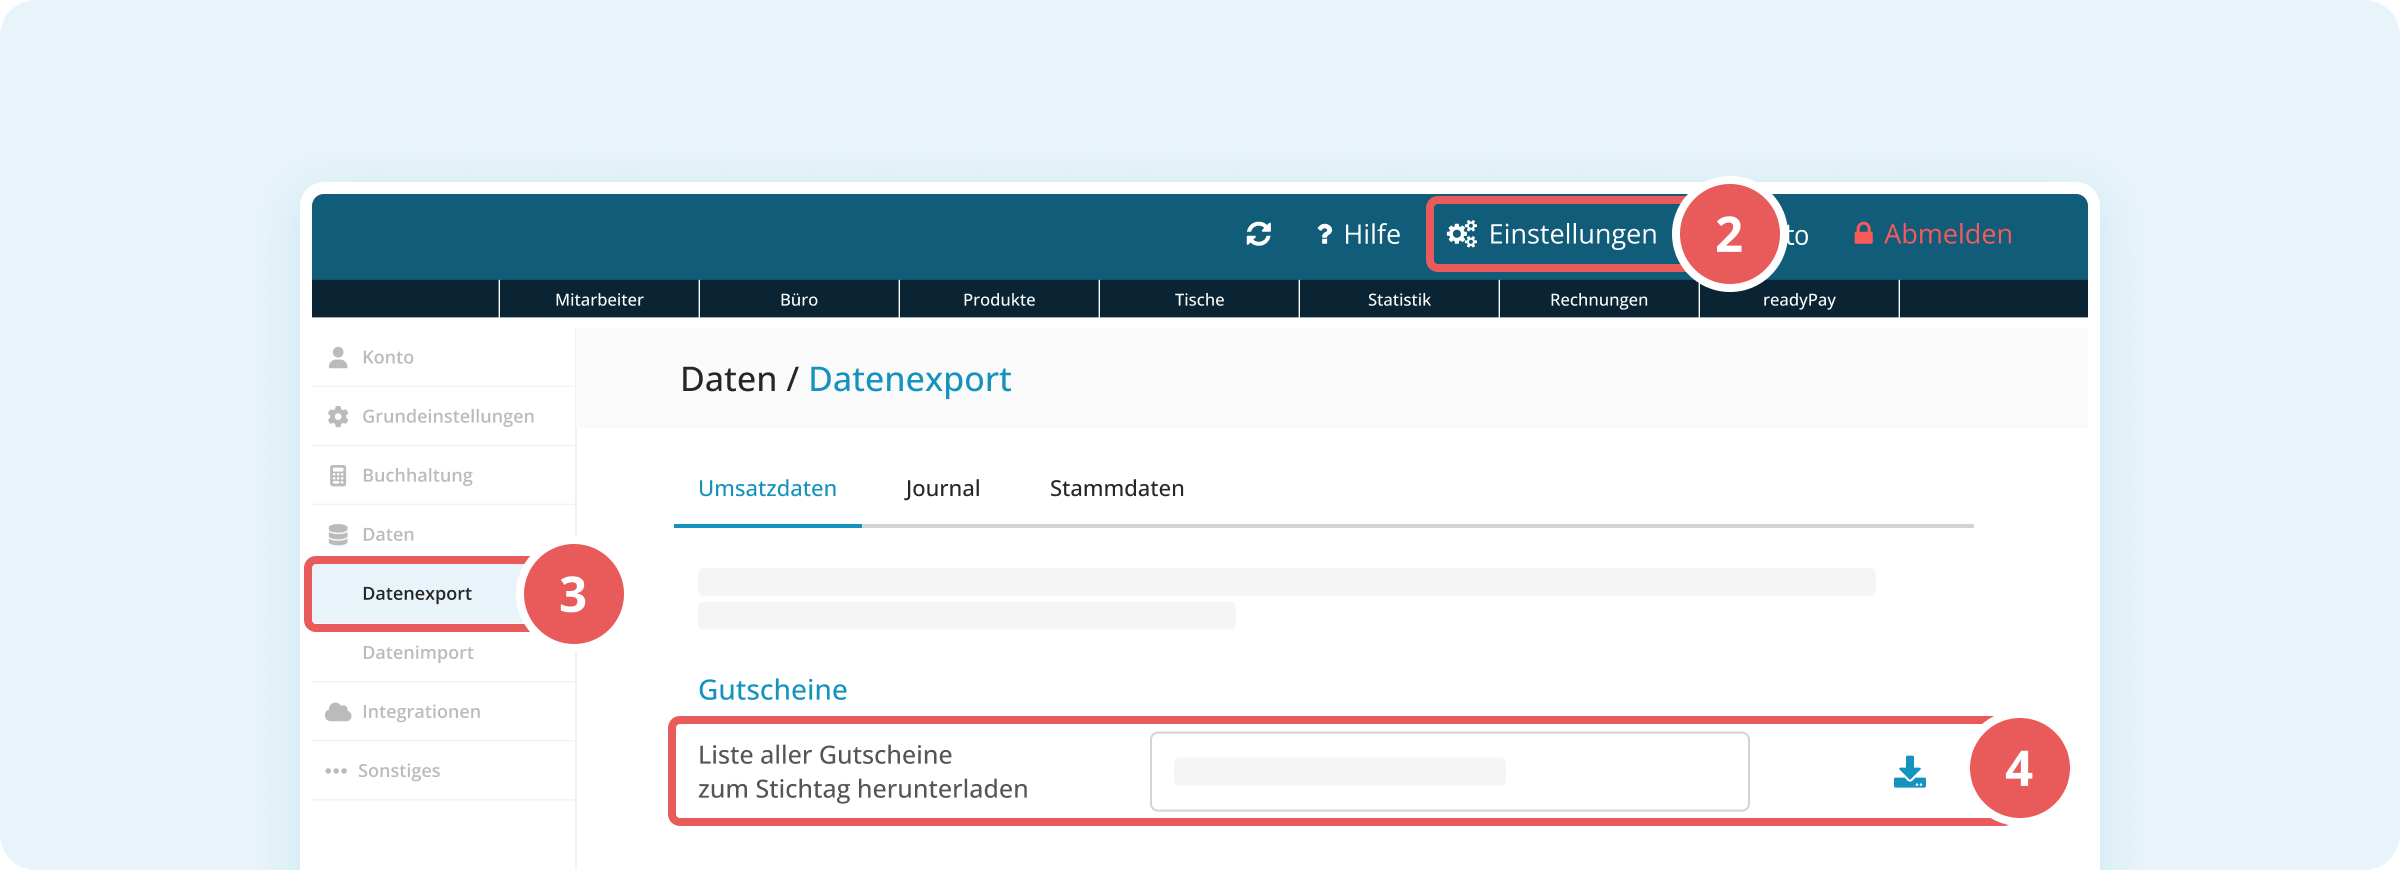This screenshot has width=2400, height=870.
Task: Select Konto in the sidebar
Action: tap(444, 357)
